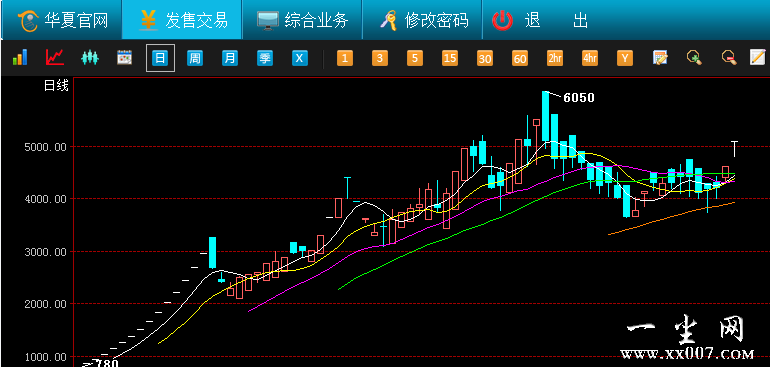Click the zoom out magnifier icon

tap(729, 57)
